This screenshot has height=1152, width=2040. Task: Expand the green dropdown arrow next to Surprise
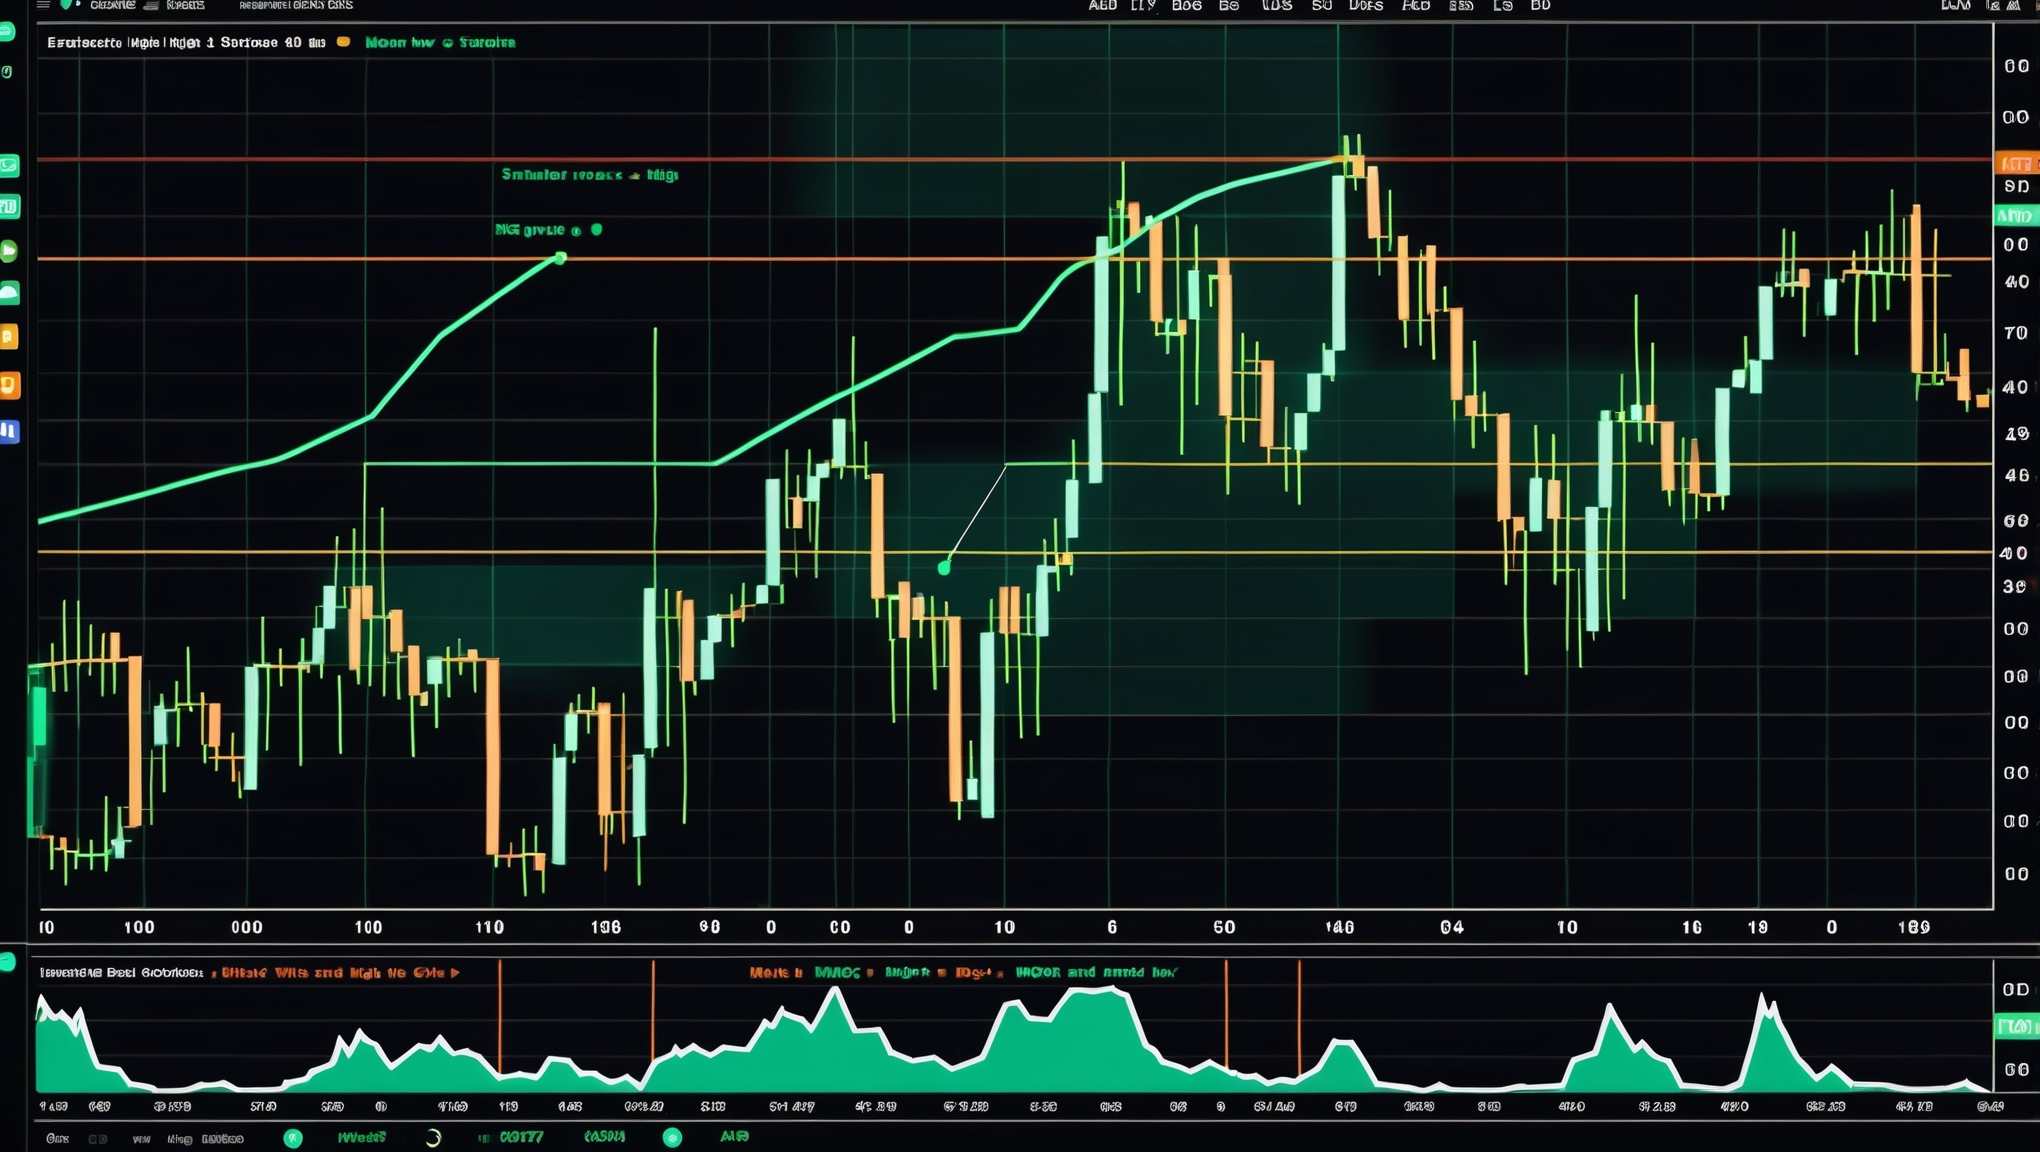pos(447,42)
